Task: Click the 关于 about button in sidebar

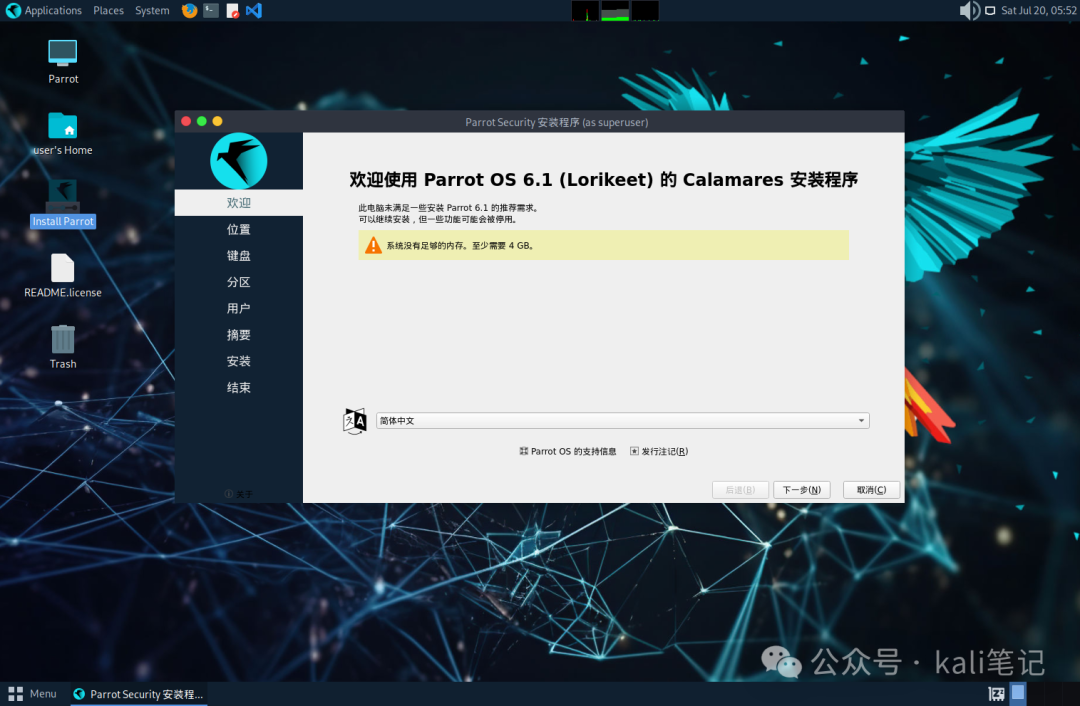Action: coord(238,494)
